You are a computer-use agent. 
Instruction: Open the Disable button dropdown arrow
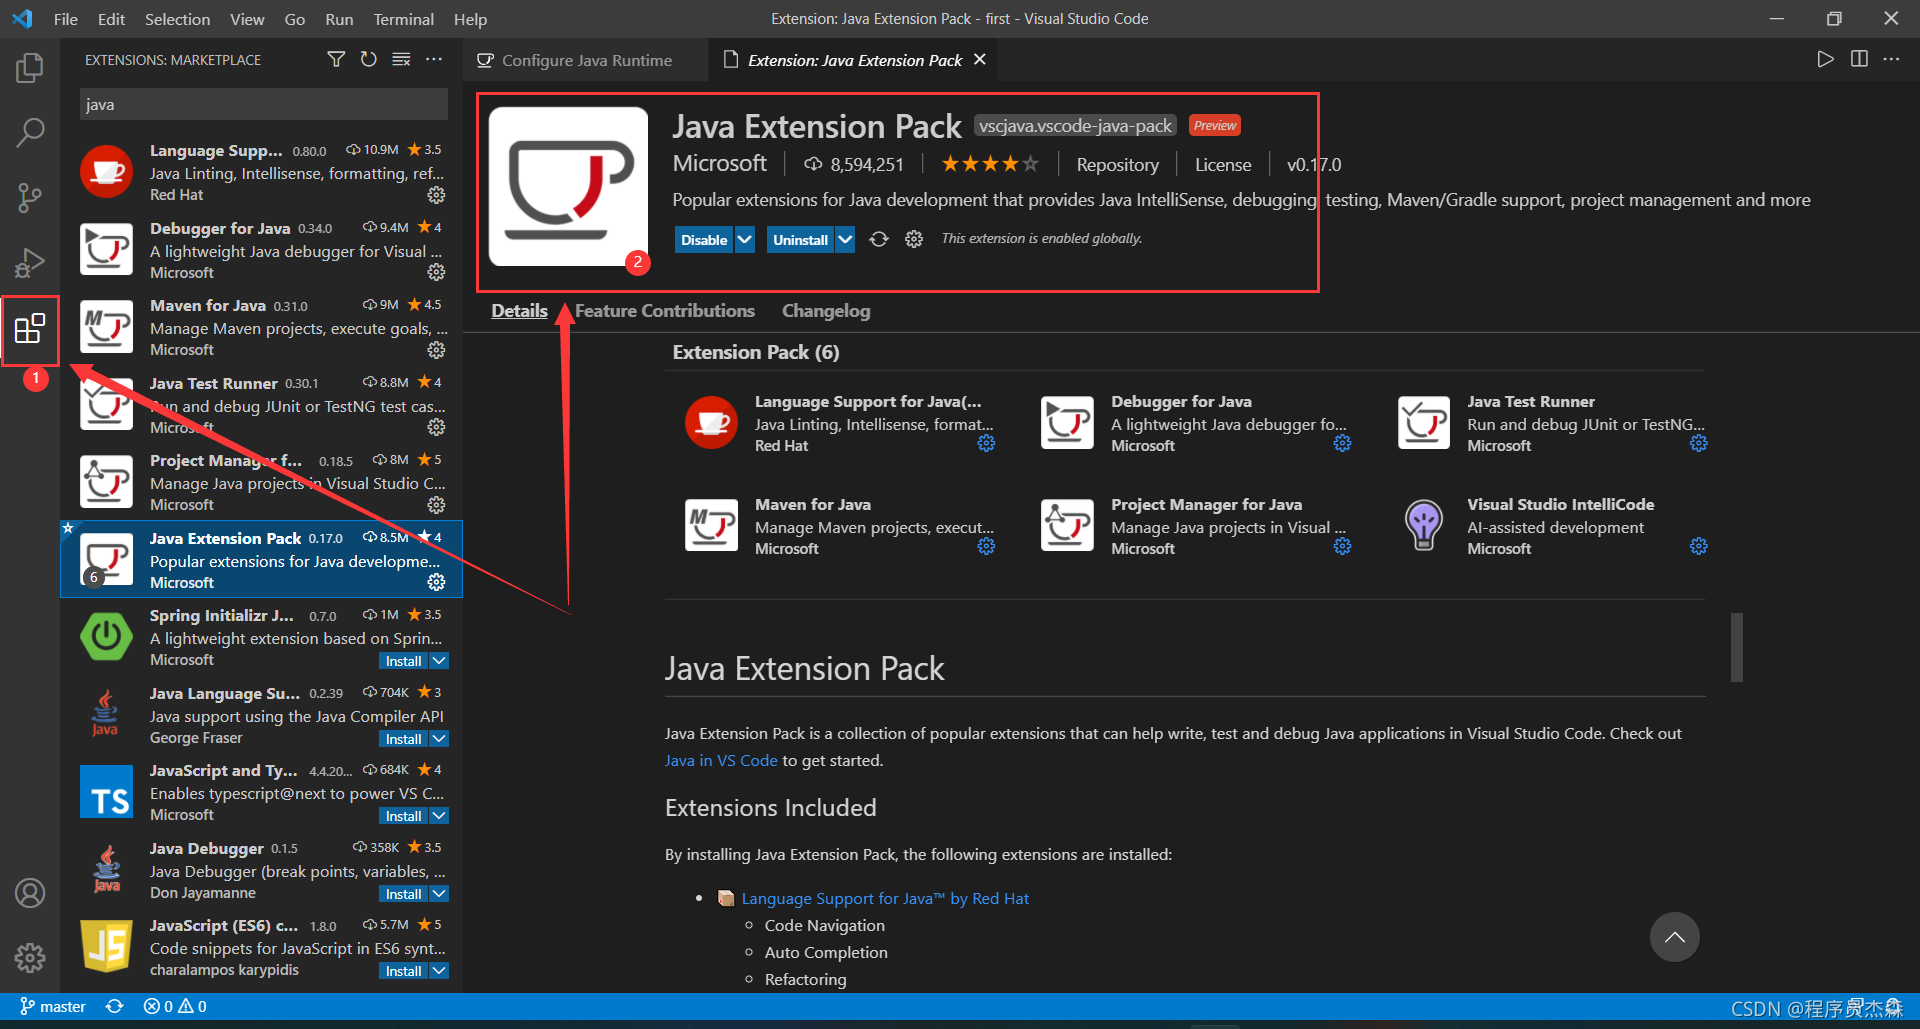pyautogui.click(x=744, y=239)
